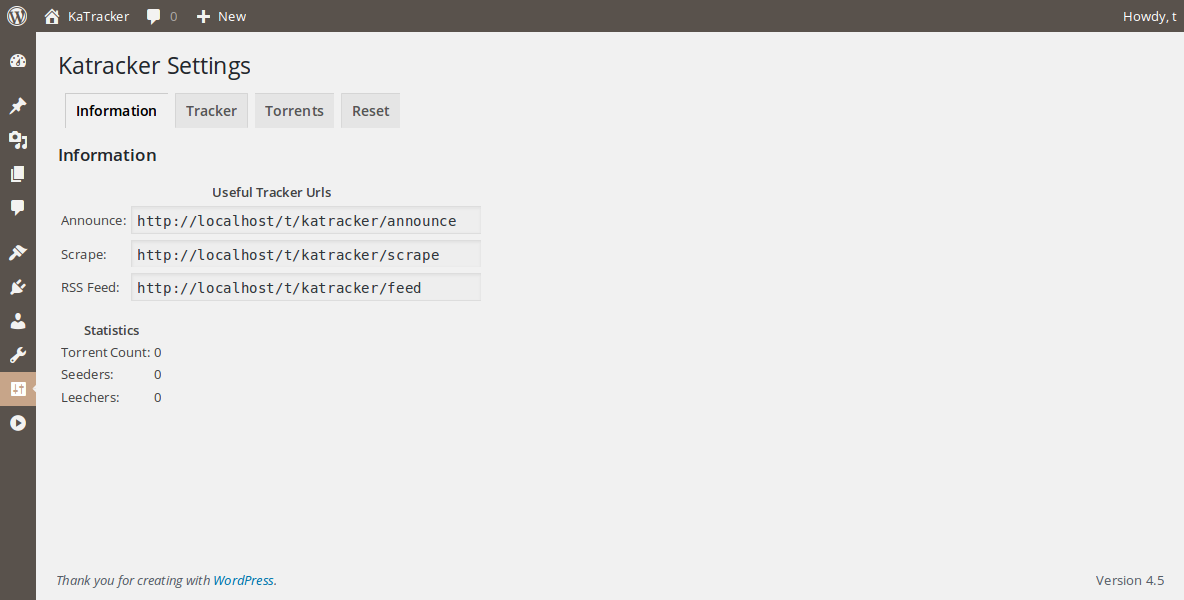1184x600 pixels.
Task: Switch to the Torrents tab
Action: click(x=294, y=111)
